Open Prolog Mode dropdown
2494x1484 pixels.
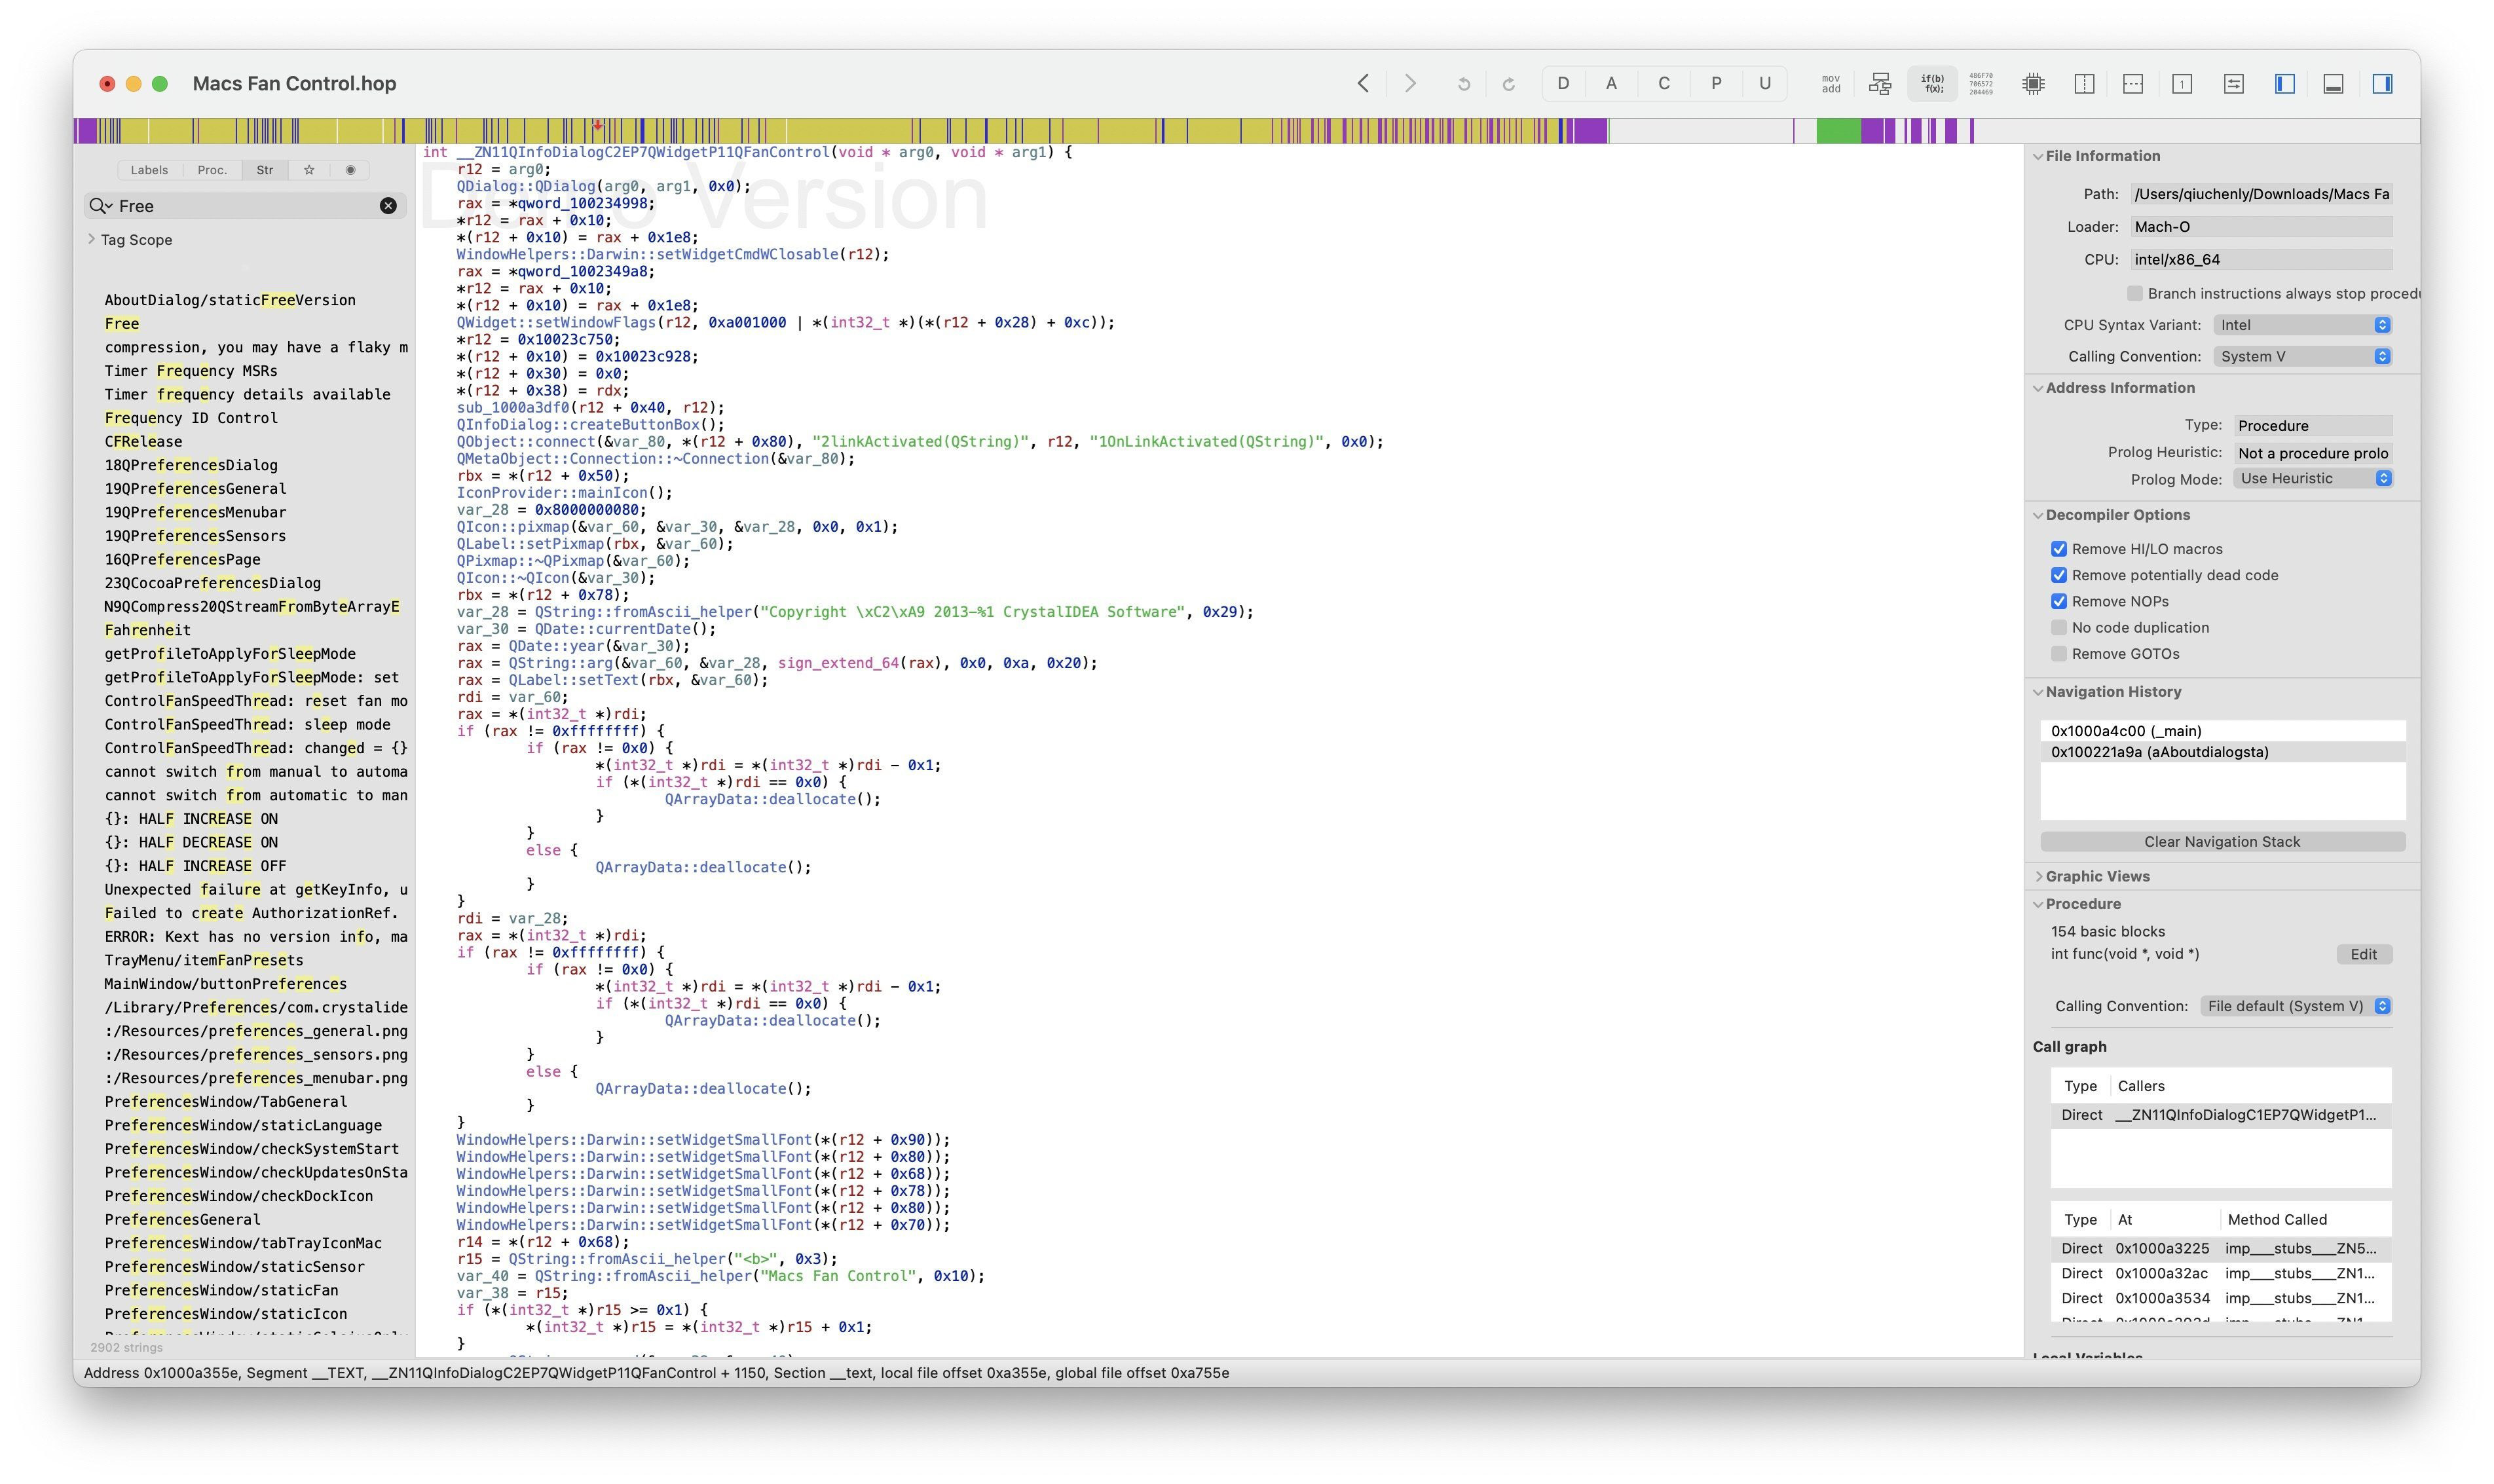tap(2312, 478)
